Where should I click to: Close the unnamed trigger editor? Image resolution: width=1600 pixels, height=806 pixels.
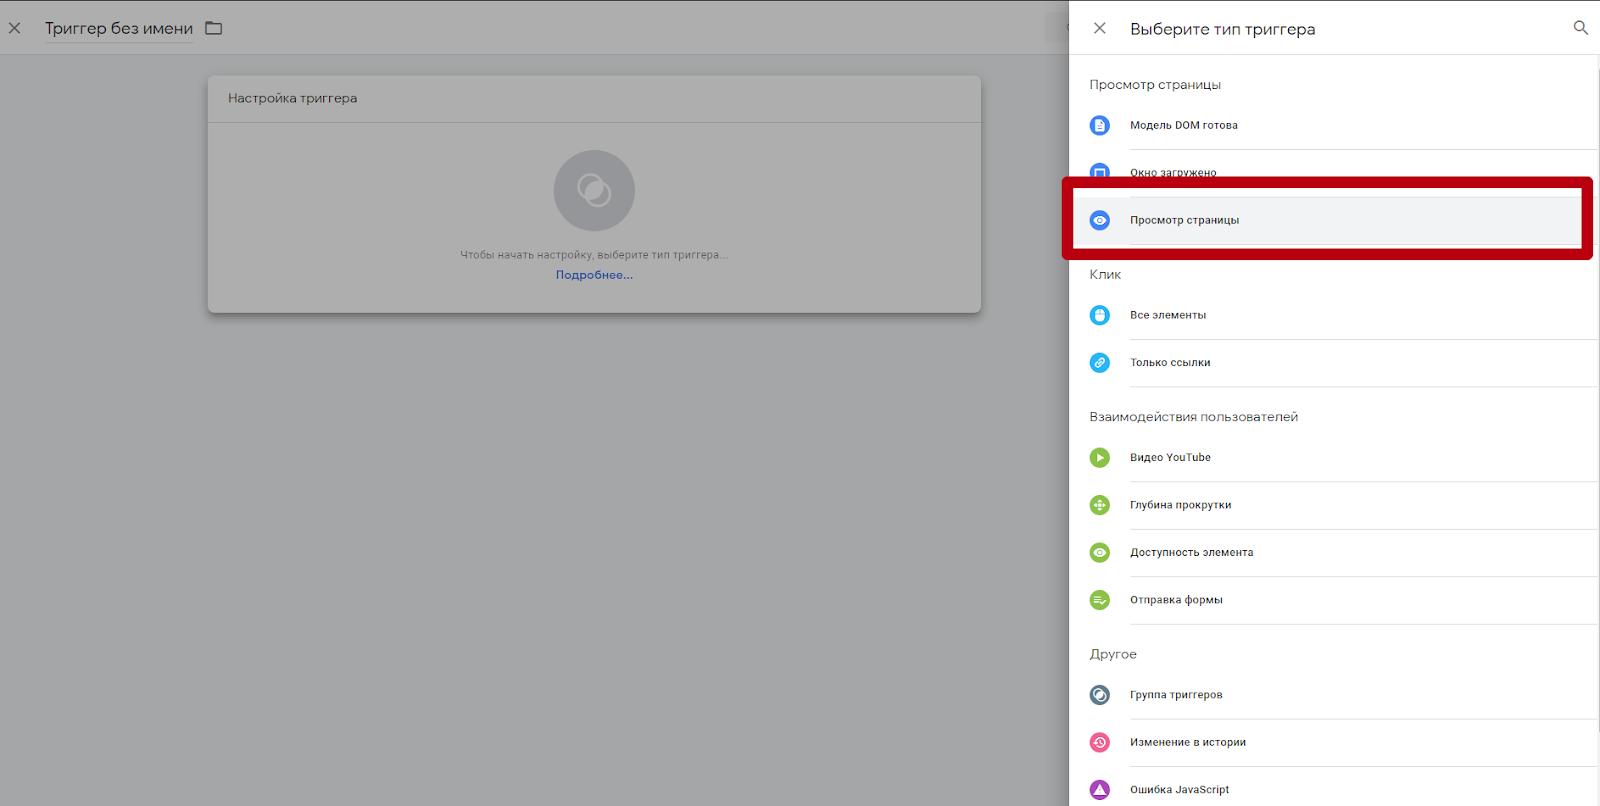pos(15,28)
